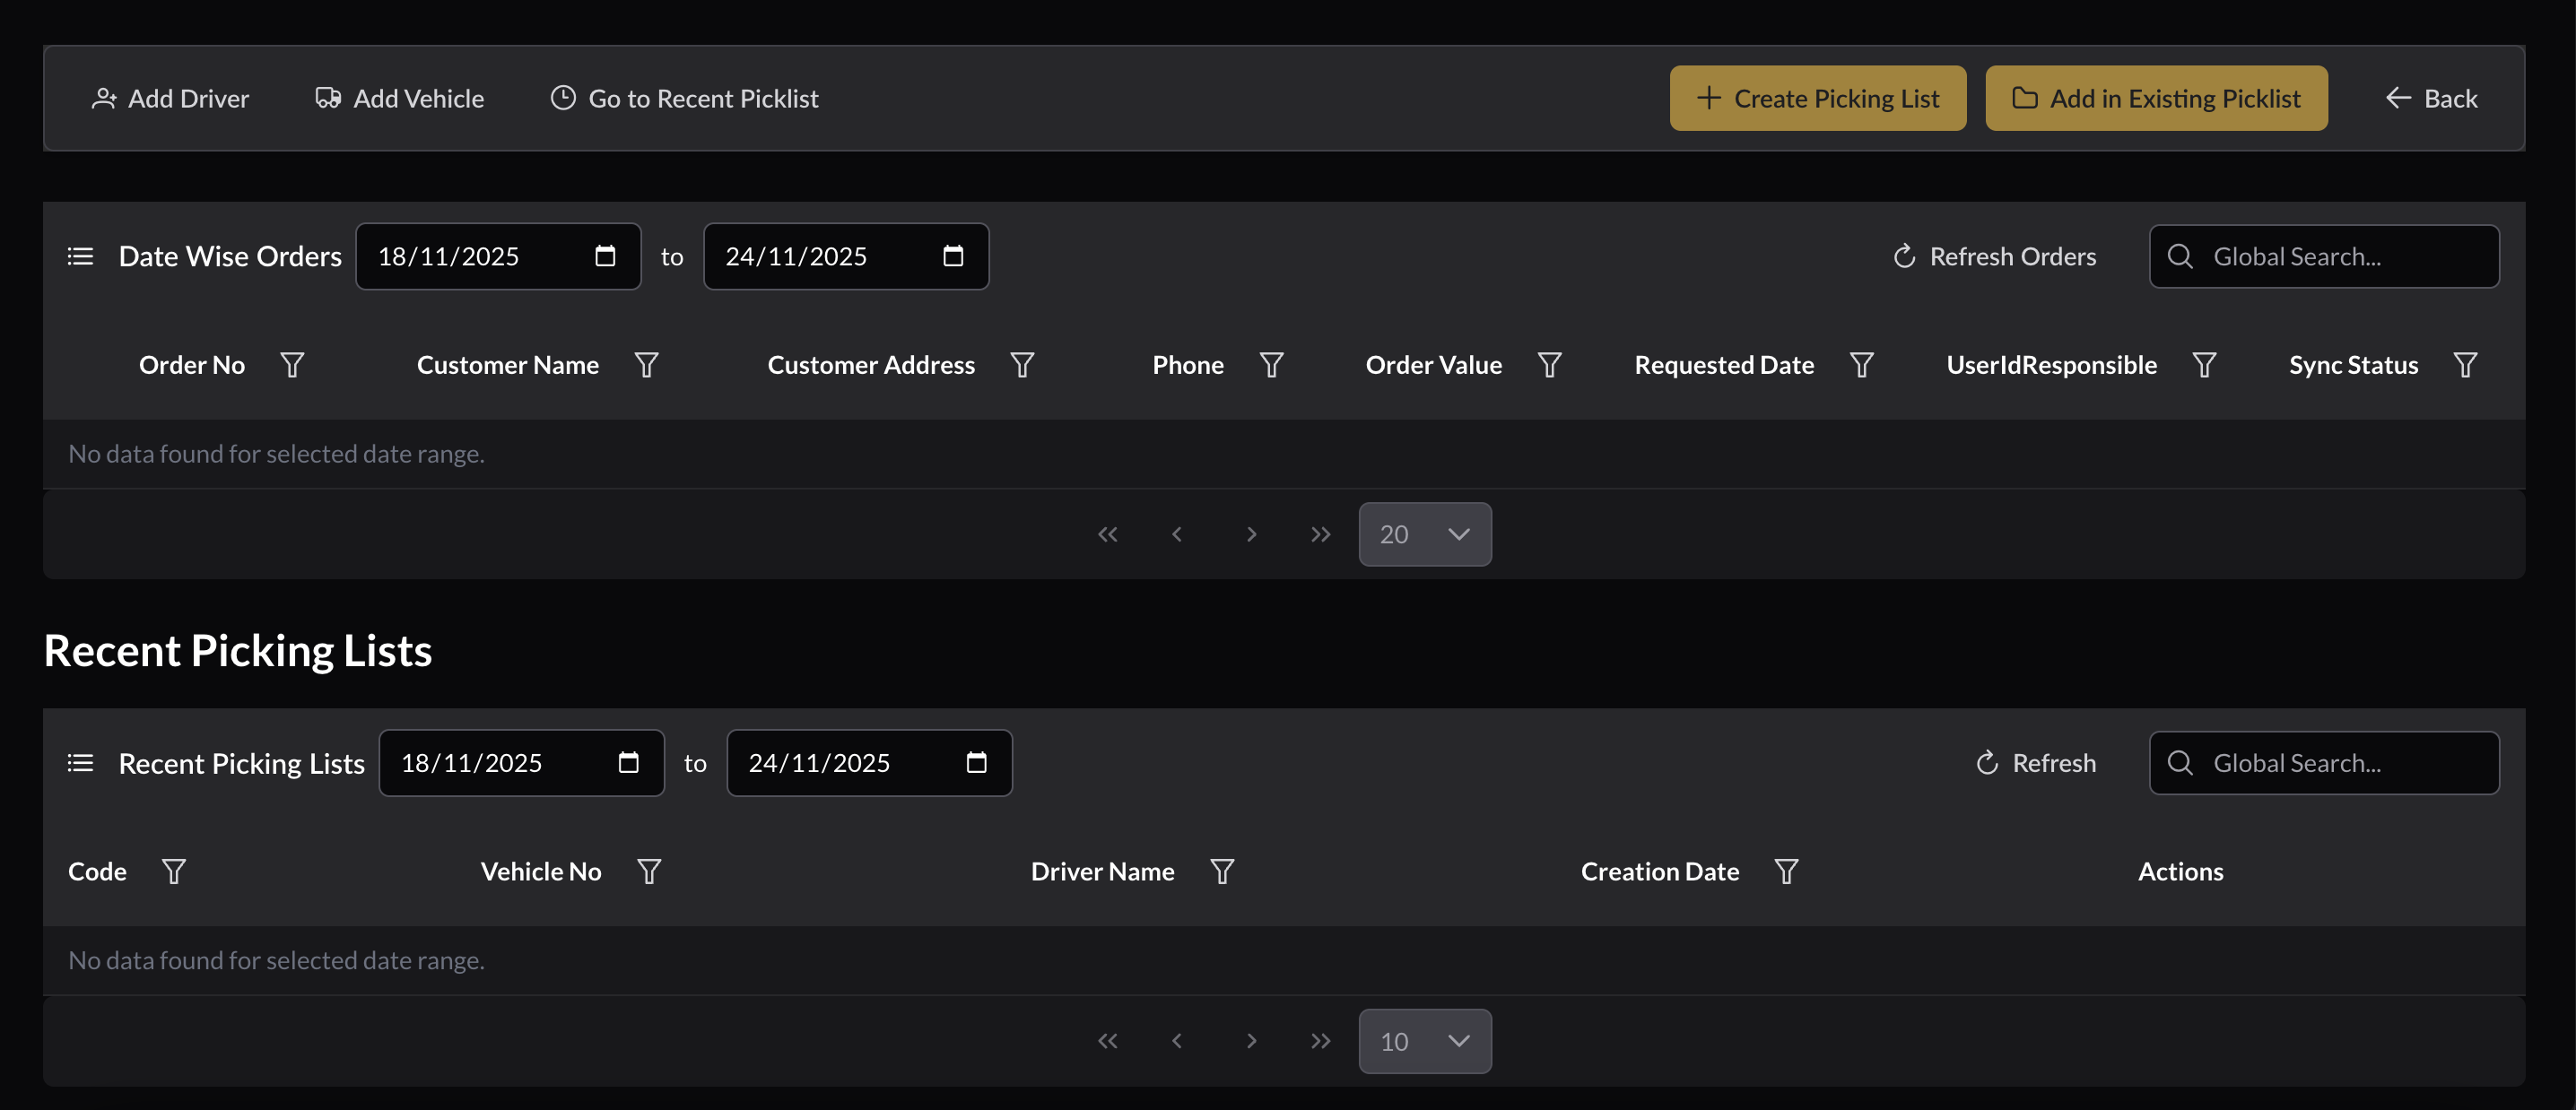Open the page size dropdown showing 20
The height and width of the screenshot is (1110, 2576).
[1425, 534]
